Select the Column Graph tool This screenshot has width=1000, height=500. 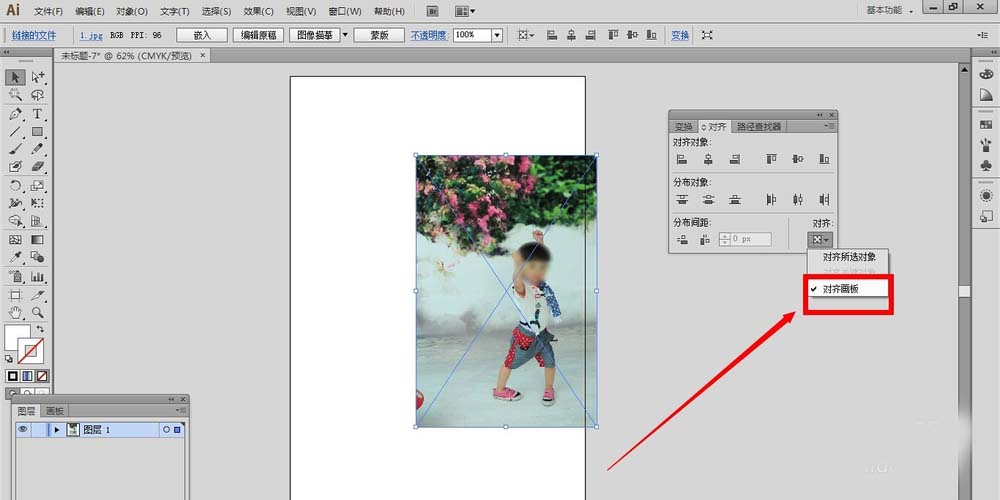38,277
